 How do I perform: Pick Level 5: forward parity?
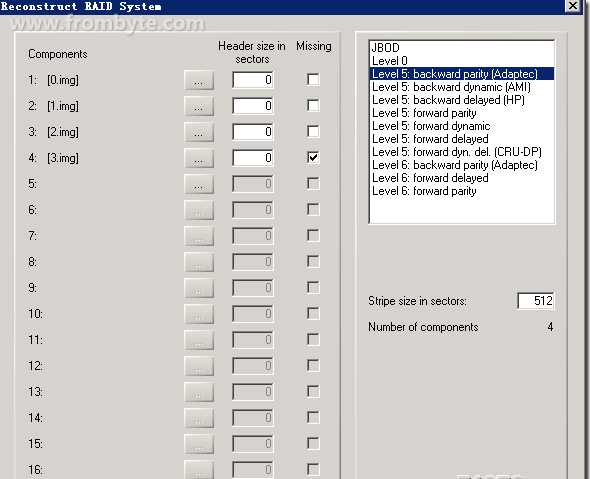pyautogui.click(x=462, y=113)
